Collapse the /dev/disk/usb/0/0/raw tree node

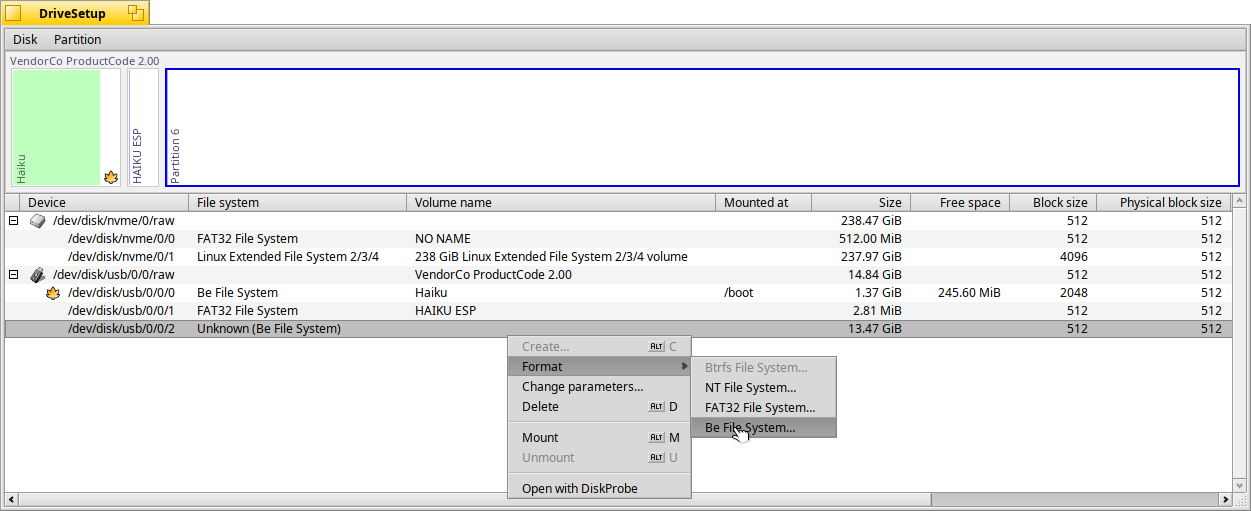pyautogui.click(x=14, y=275)
